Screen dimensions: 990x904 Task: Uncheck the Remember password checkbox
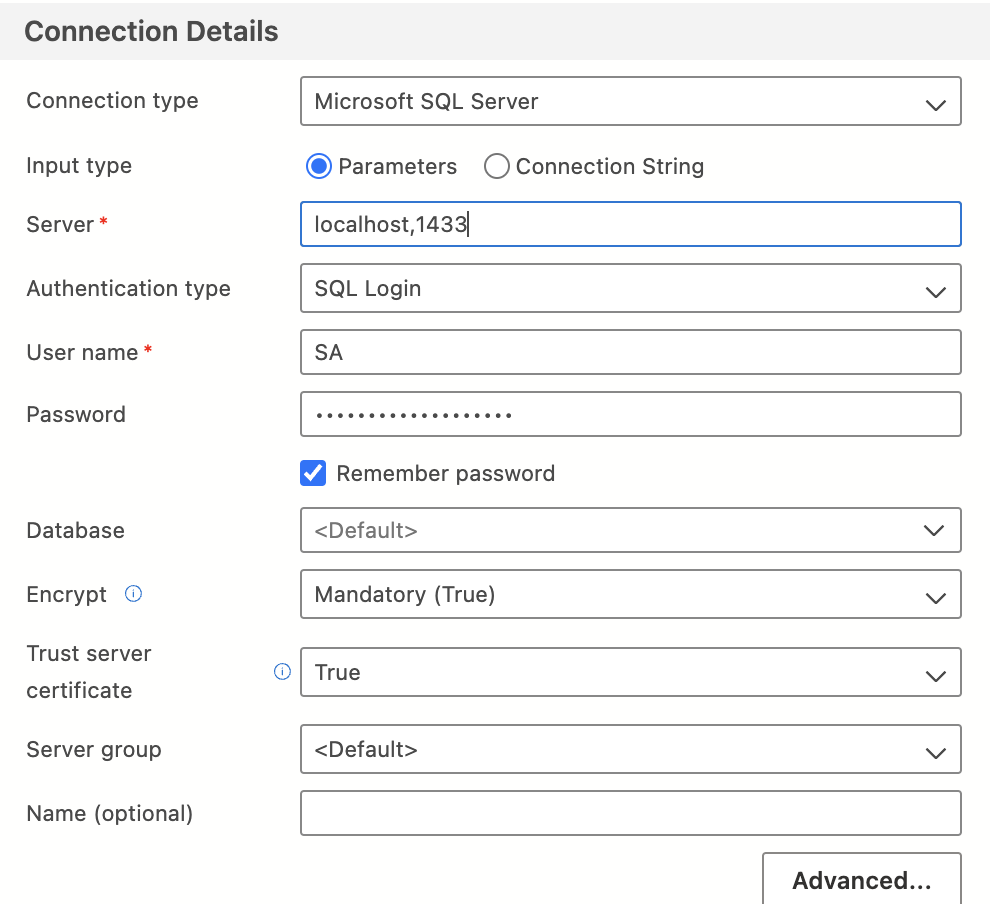click(x=313, y=473)
